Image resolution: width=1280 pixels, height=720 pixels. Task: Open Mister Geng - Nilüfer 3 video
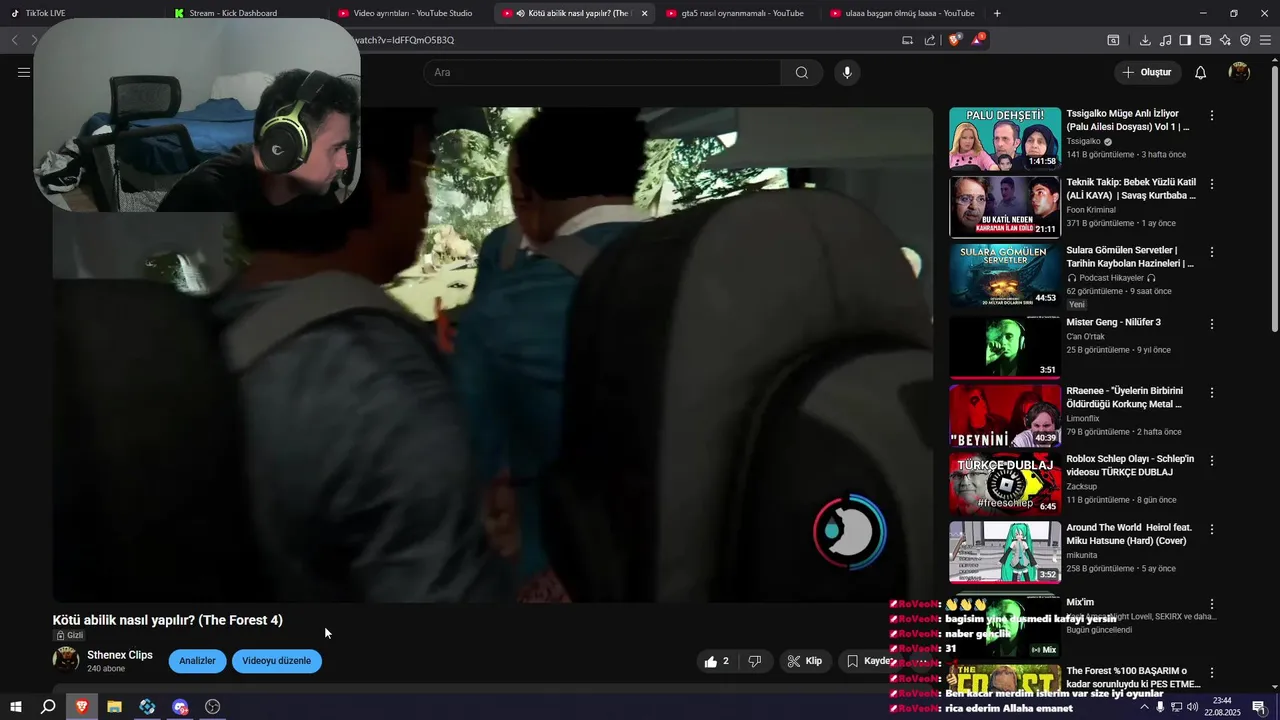click(x=1113, y=322)
